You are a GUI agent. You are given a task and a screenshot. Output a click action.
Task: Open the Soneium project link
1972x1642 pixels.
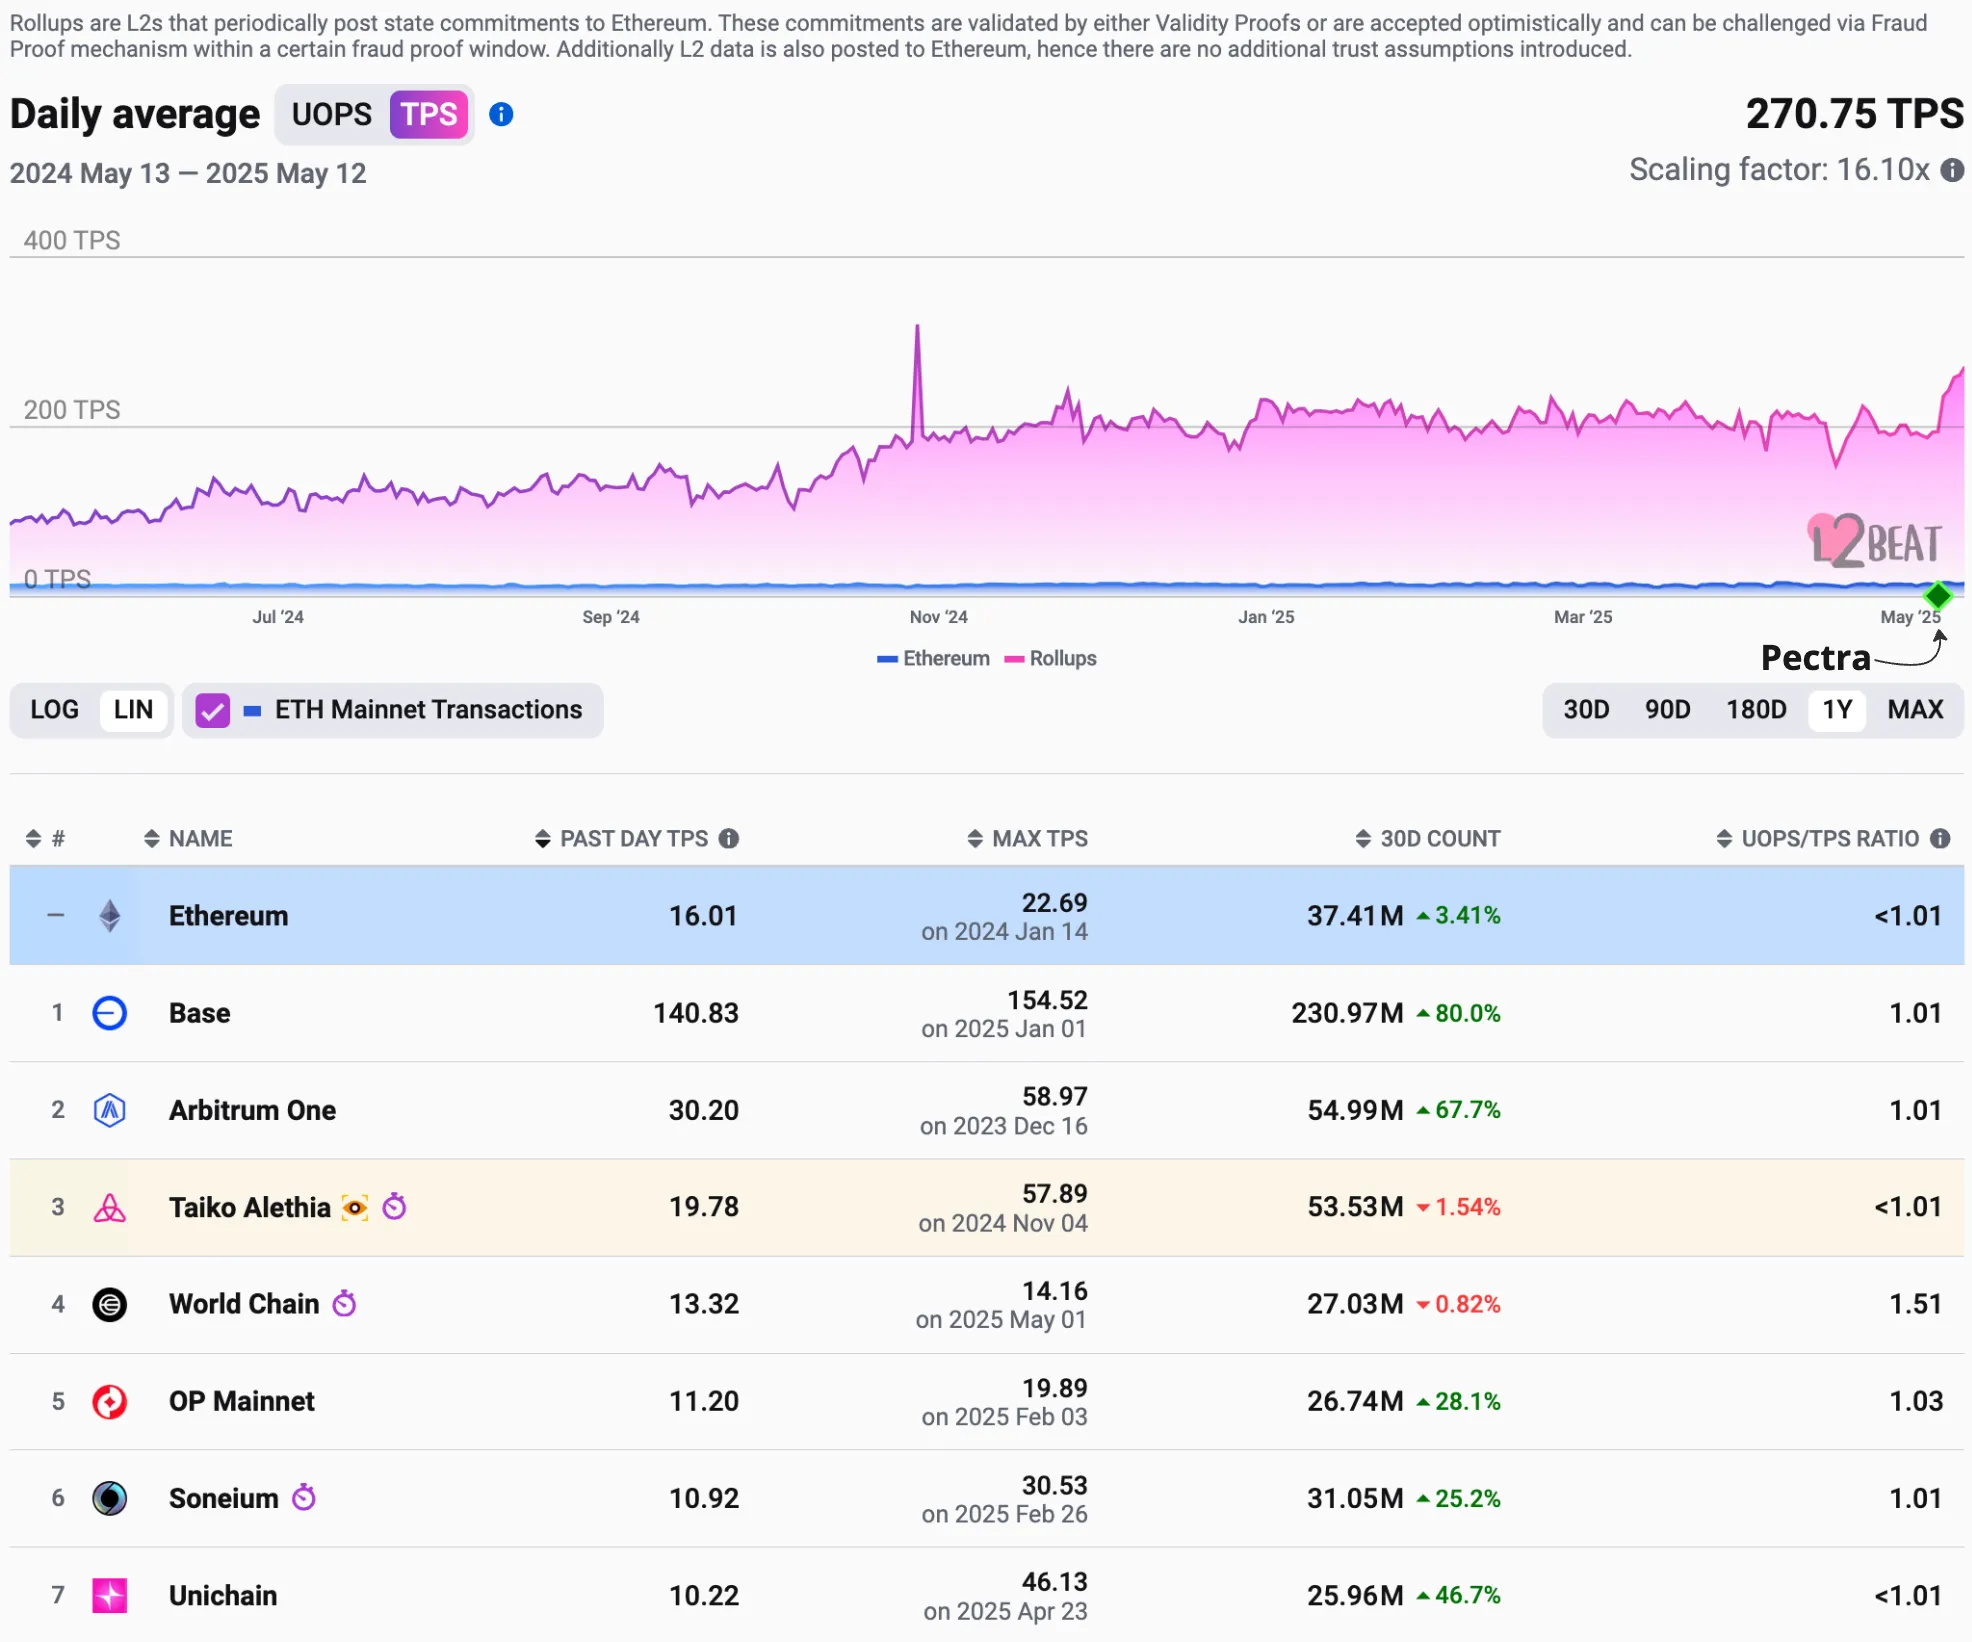click(223, 1499)
